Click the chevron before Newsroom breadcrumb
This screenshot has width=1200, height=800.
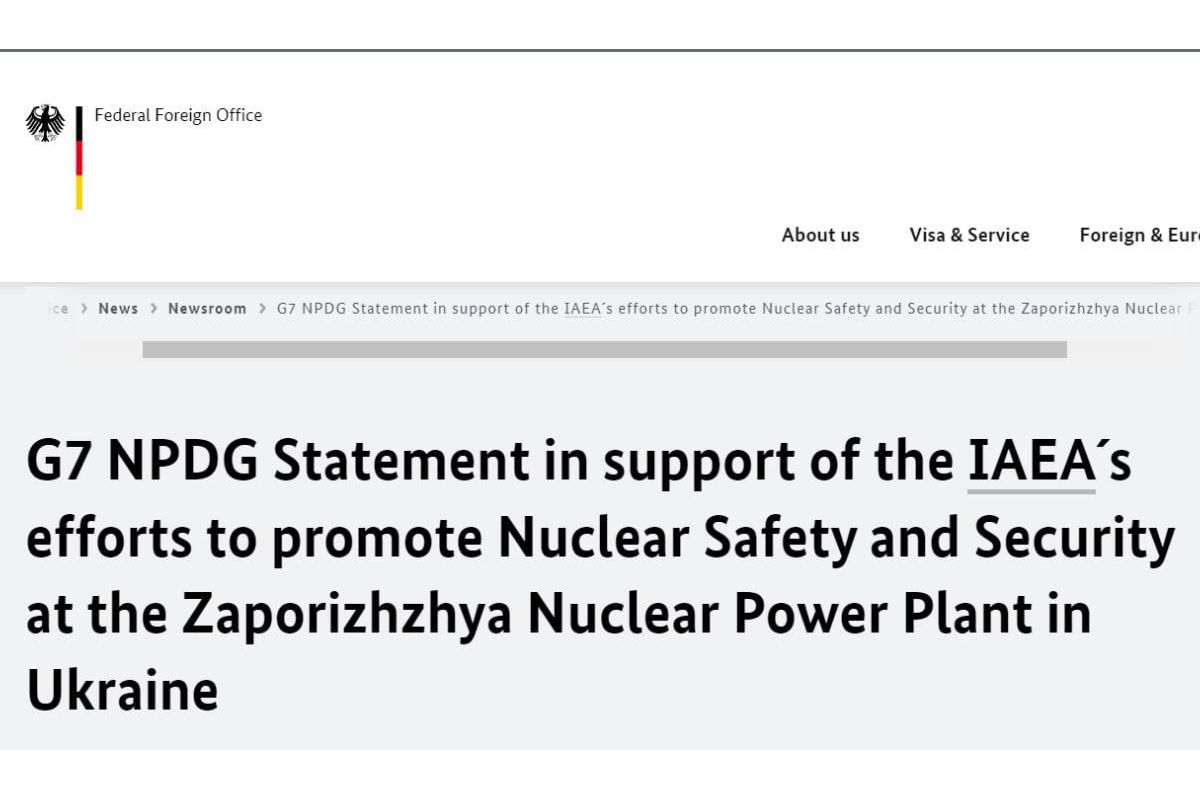click(x=154, y=308)
